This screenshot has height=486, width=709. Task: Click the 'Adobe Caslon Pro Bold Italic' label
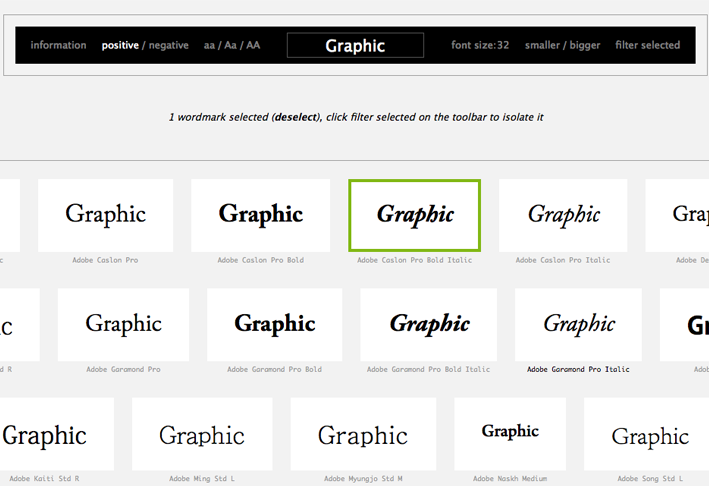[415, 260]
